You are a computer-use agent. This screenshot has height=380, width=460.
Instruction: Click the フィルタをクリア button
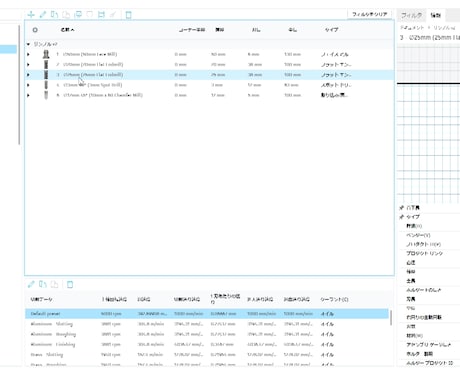tap(370, 14)
